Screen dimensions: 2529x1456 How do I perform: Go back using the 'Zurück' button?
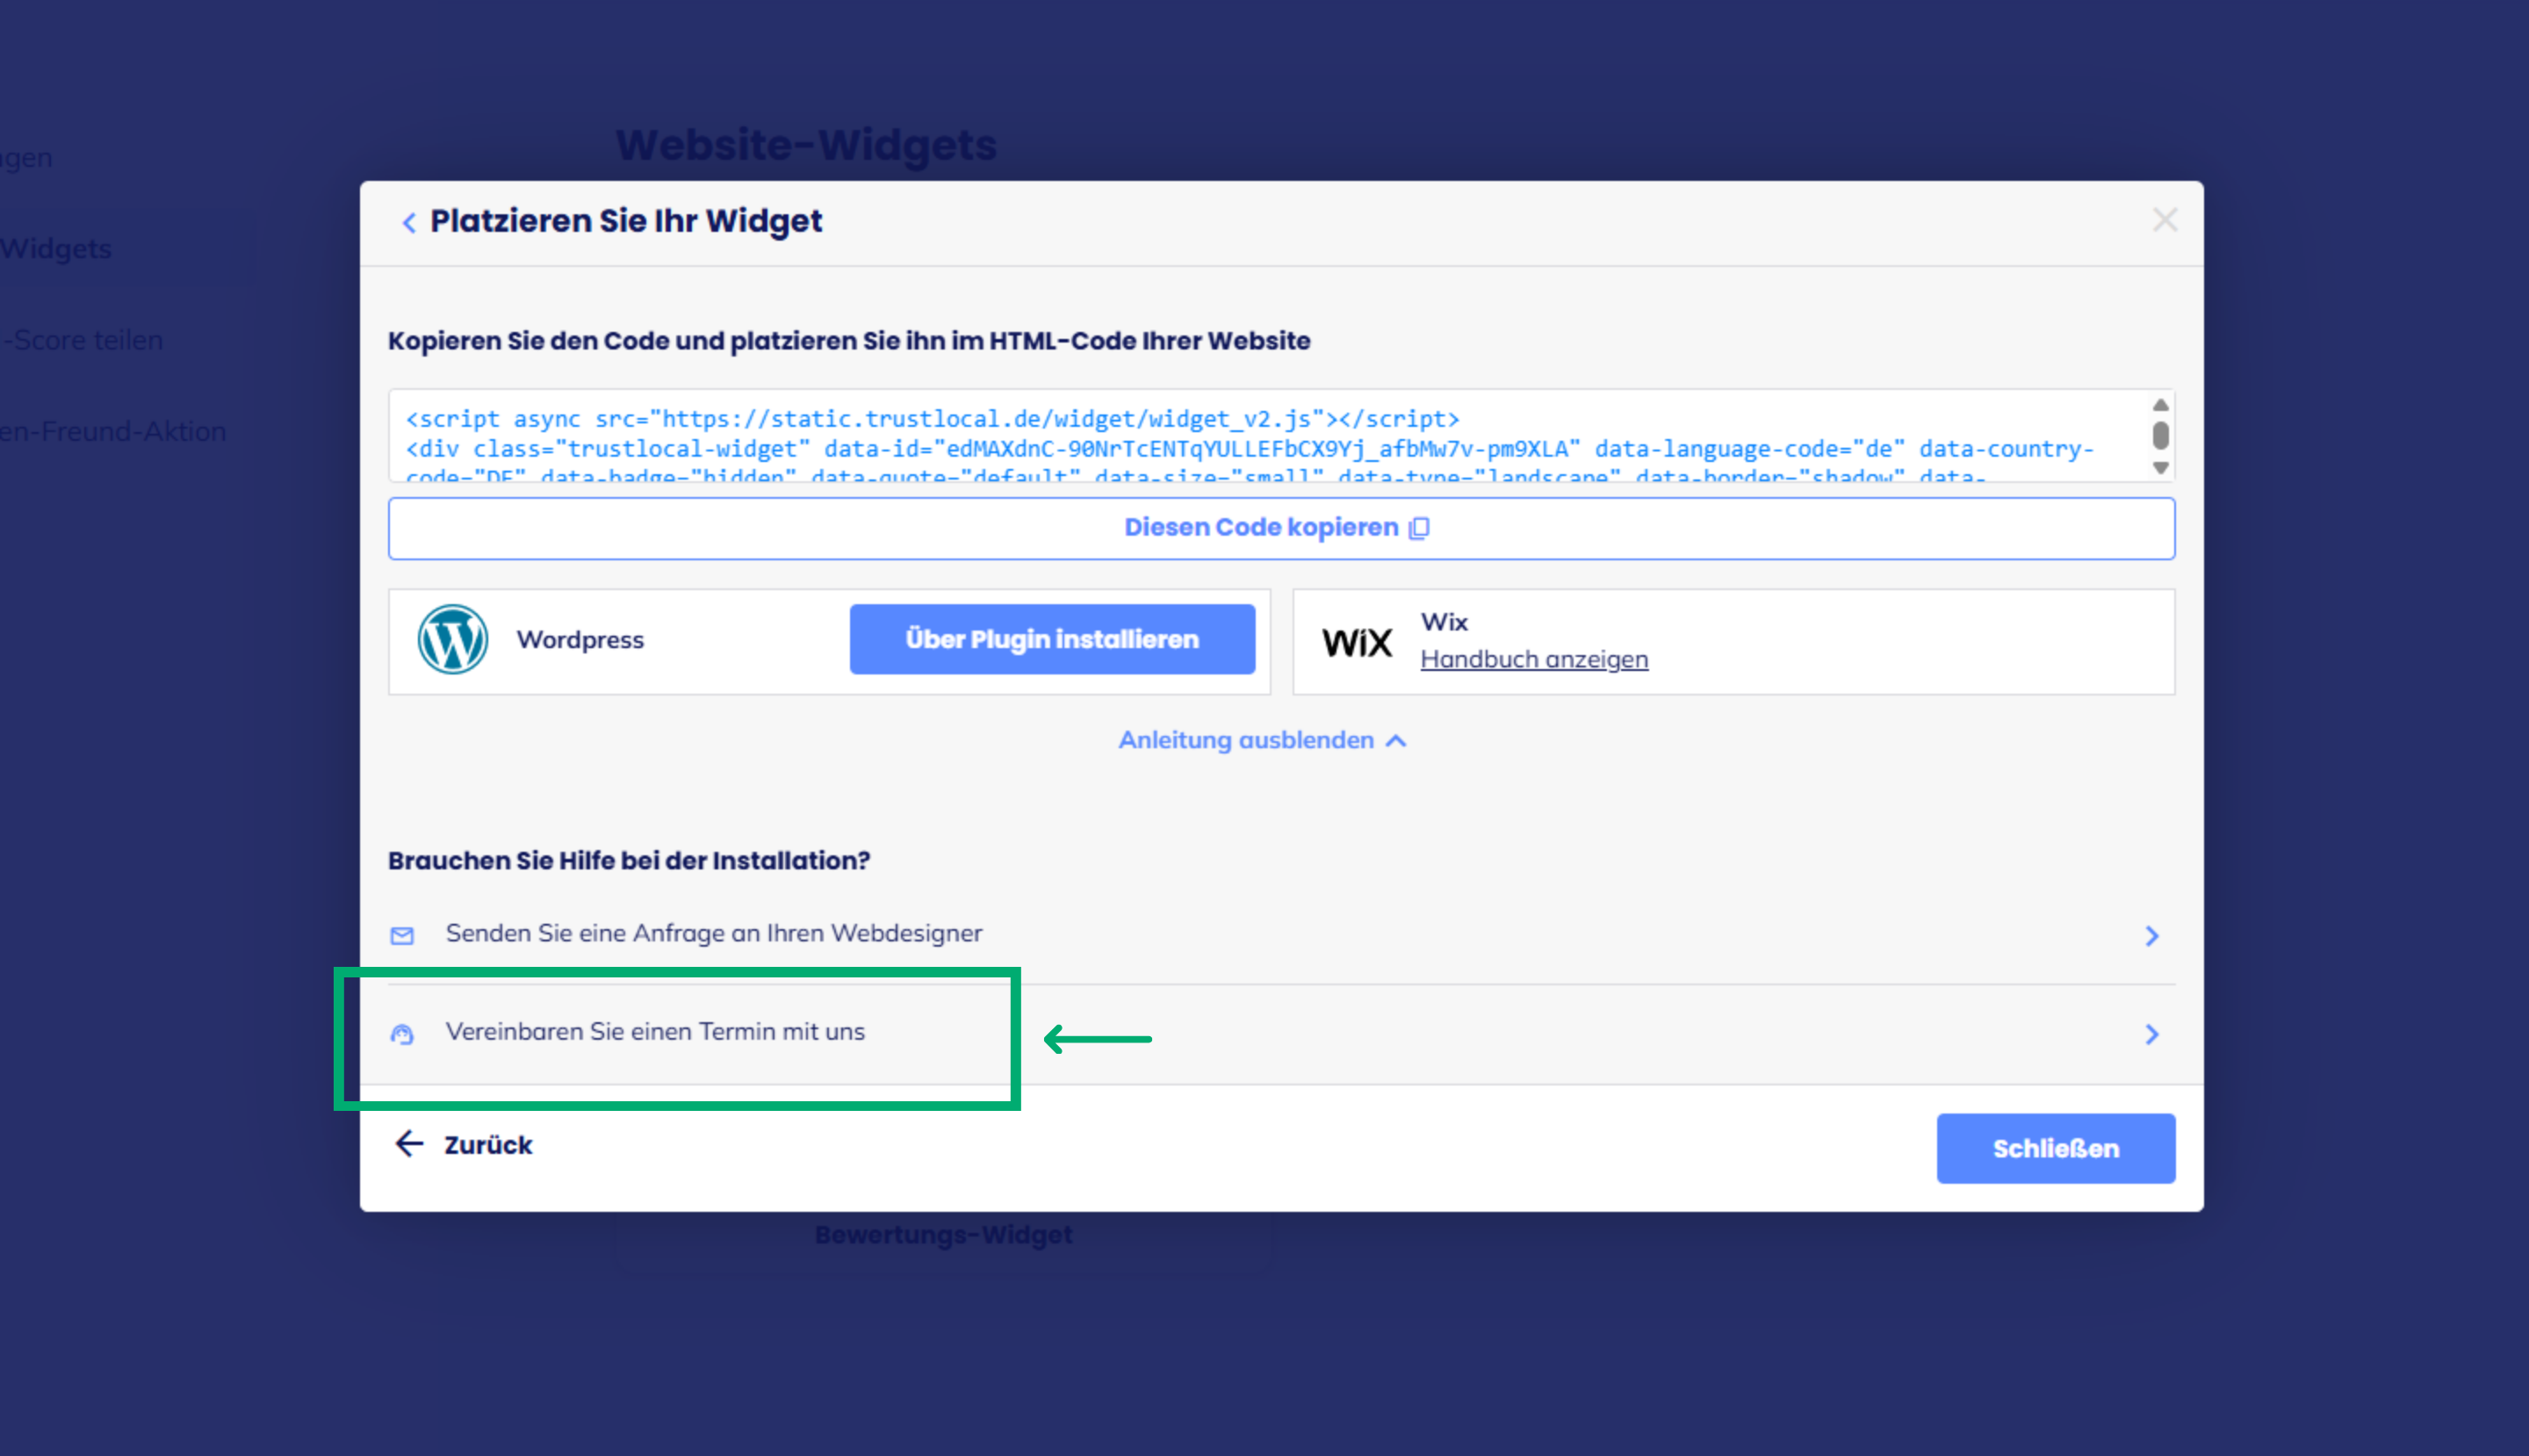click(x=464, y=1145)
